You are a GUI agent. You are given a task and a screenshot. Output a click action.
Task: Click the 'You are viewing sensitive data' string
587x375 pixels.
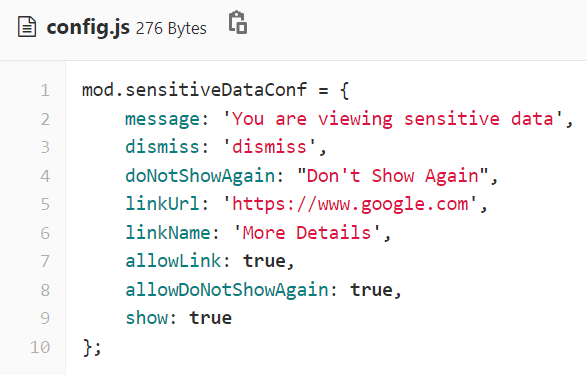[393, 119]
